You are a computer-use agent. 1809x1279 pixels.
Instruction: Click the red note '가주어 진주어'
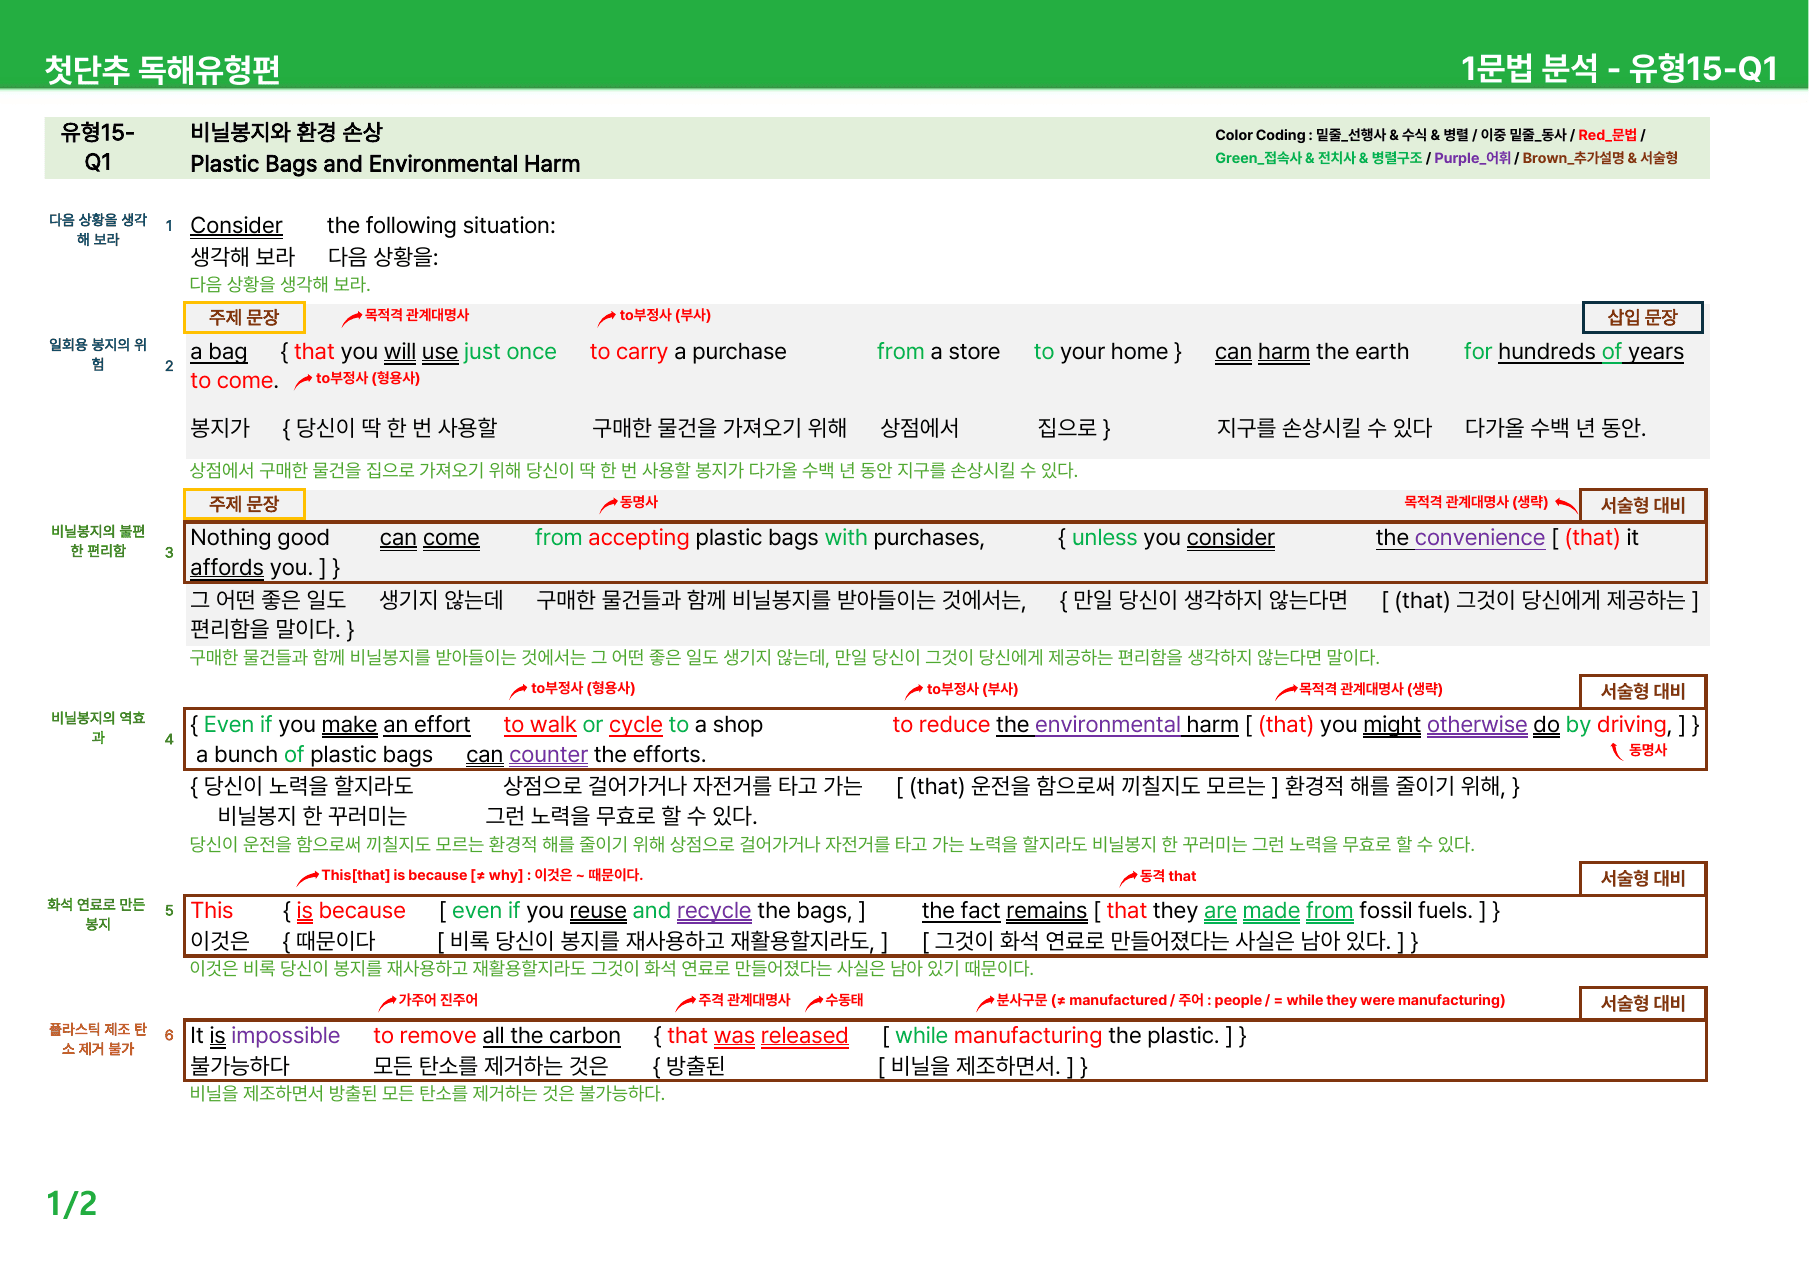tap(438, 1000)
